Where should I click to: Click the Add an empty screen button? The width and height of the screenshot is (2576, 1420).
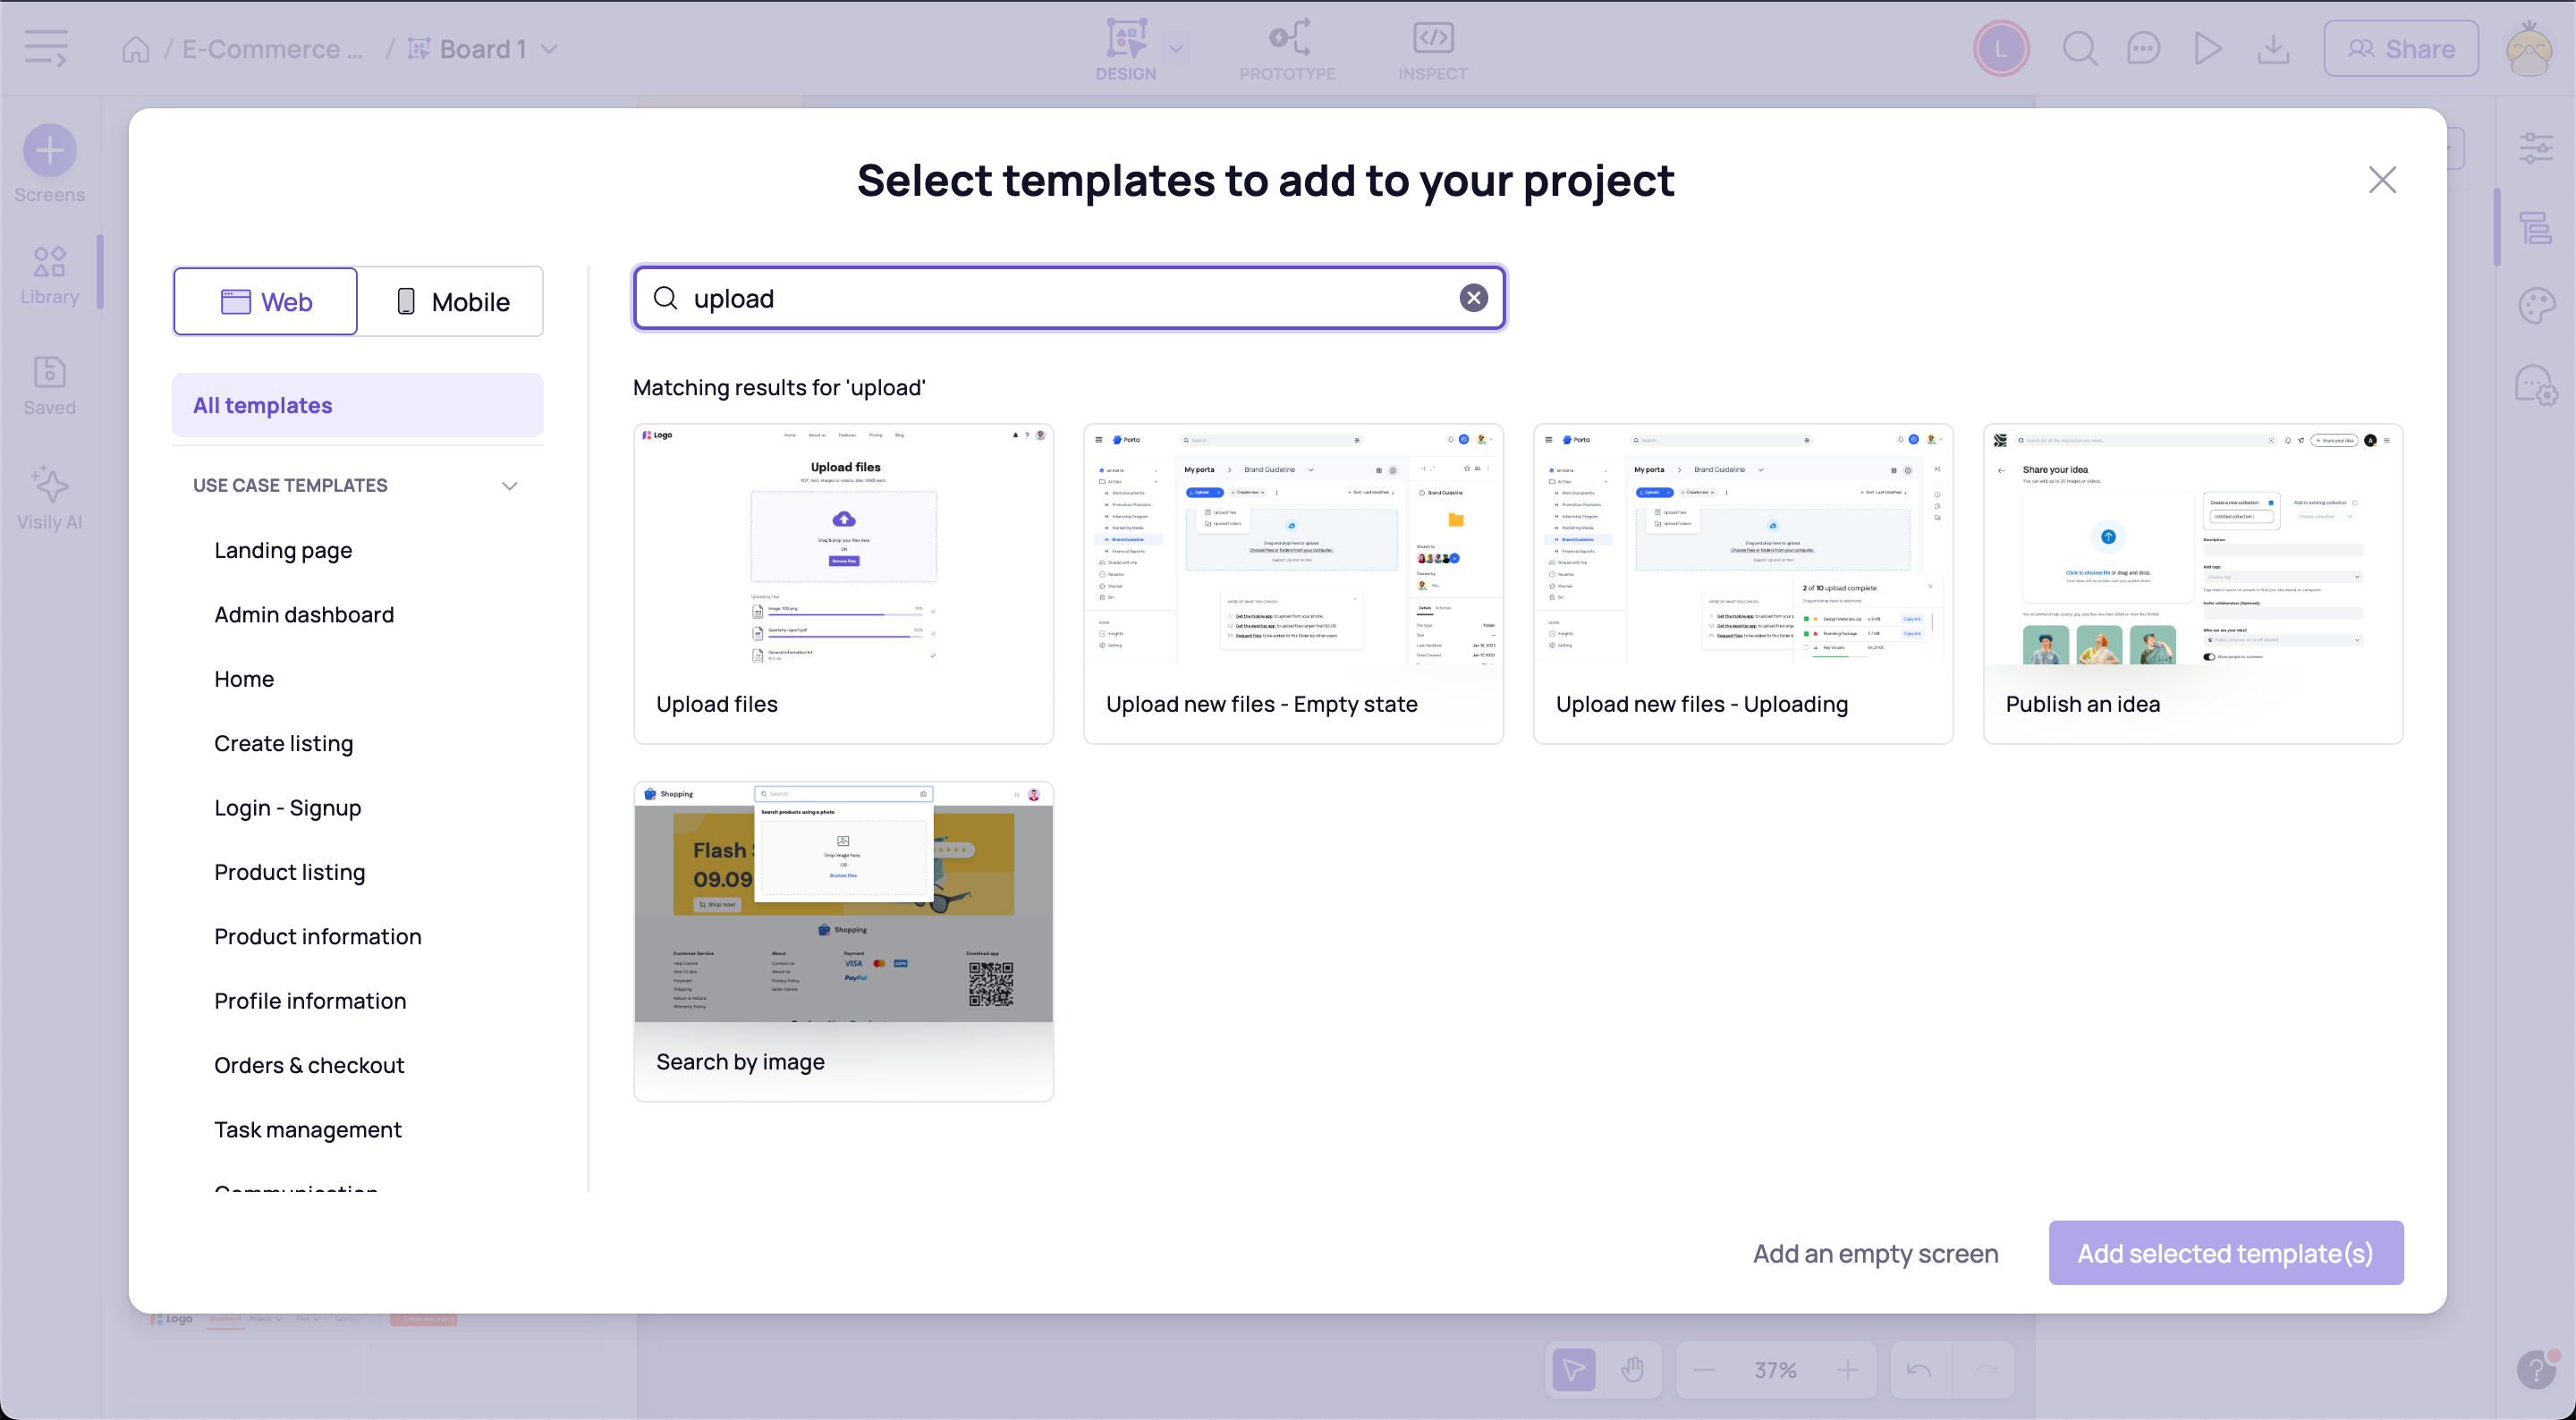(1875, 1252)
